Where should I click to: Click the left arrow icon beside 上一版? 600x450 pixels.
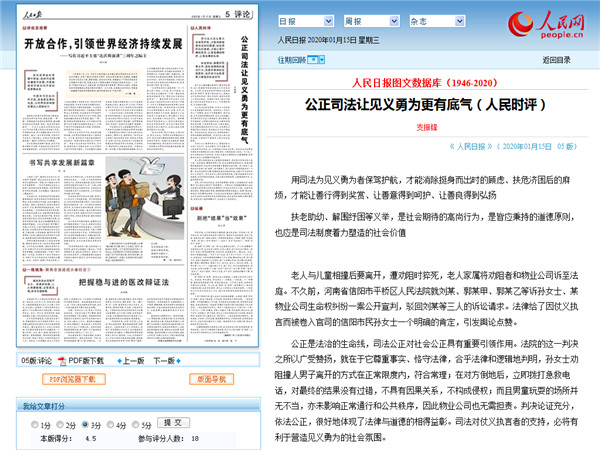pyautogui.click(x=119, y=361)
